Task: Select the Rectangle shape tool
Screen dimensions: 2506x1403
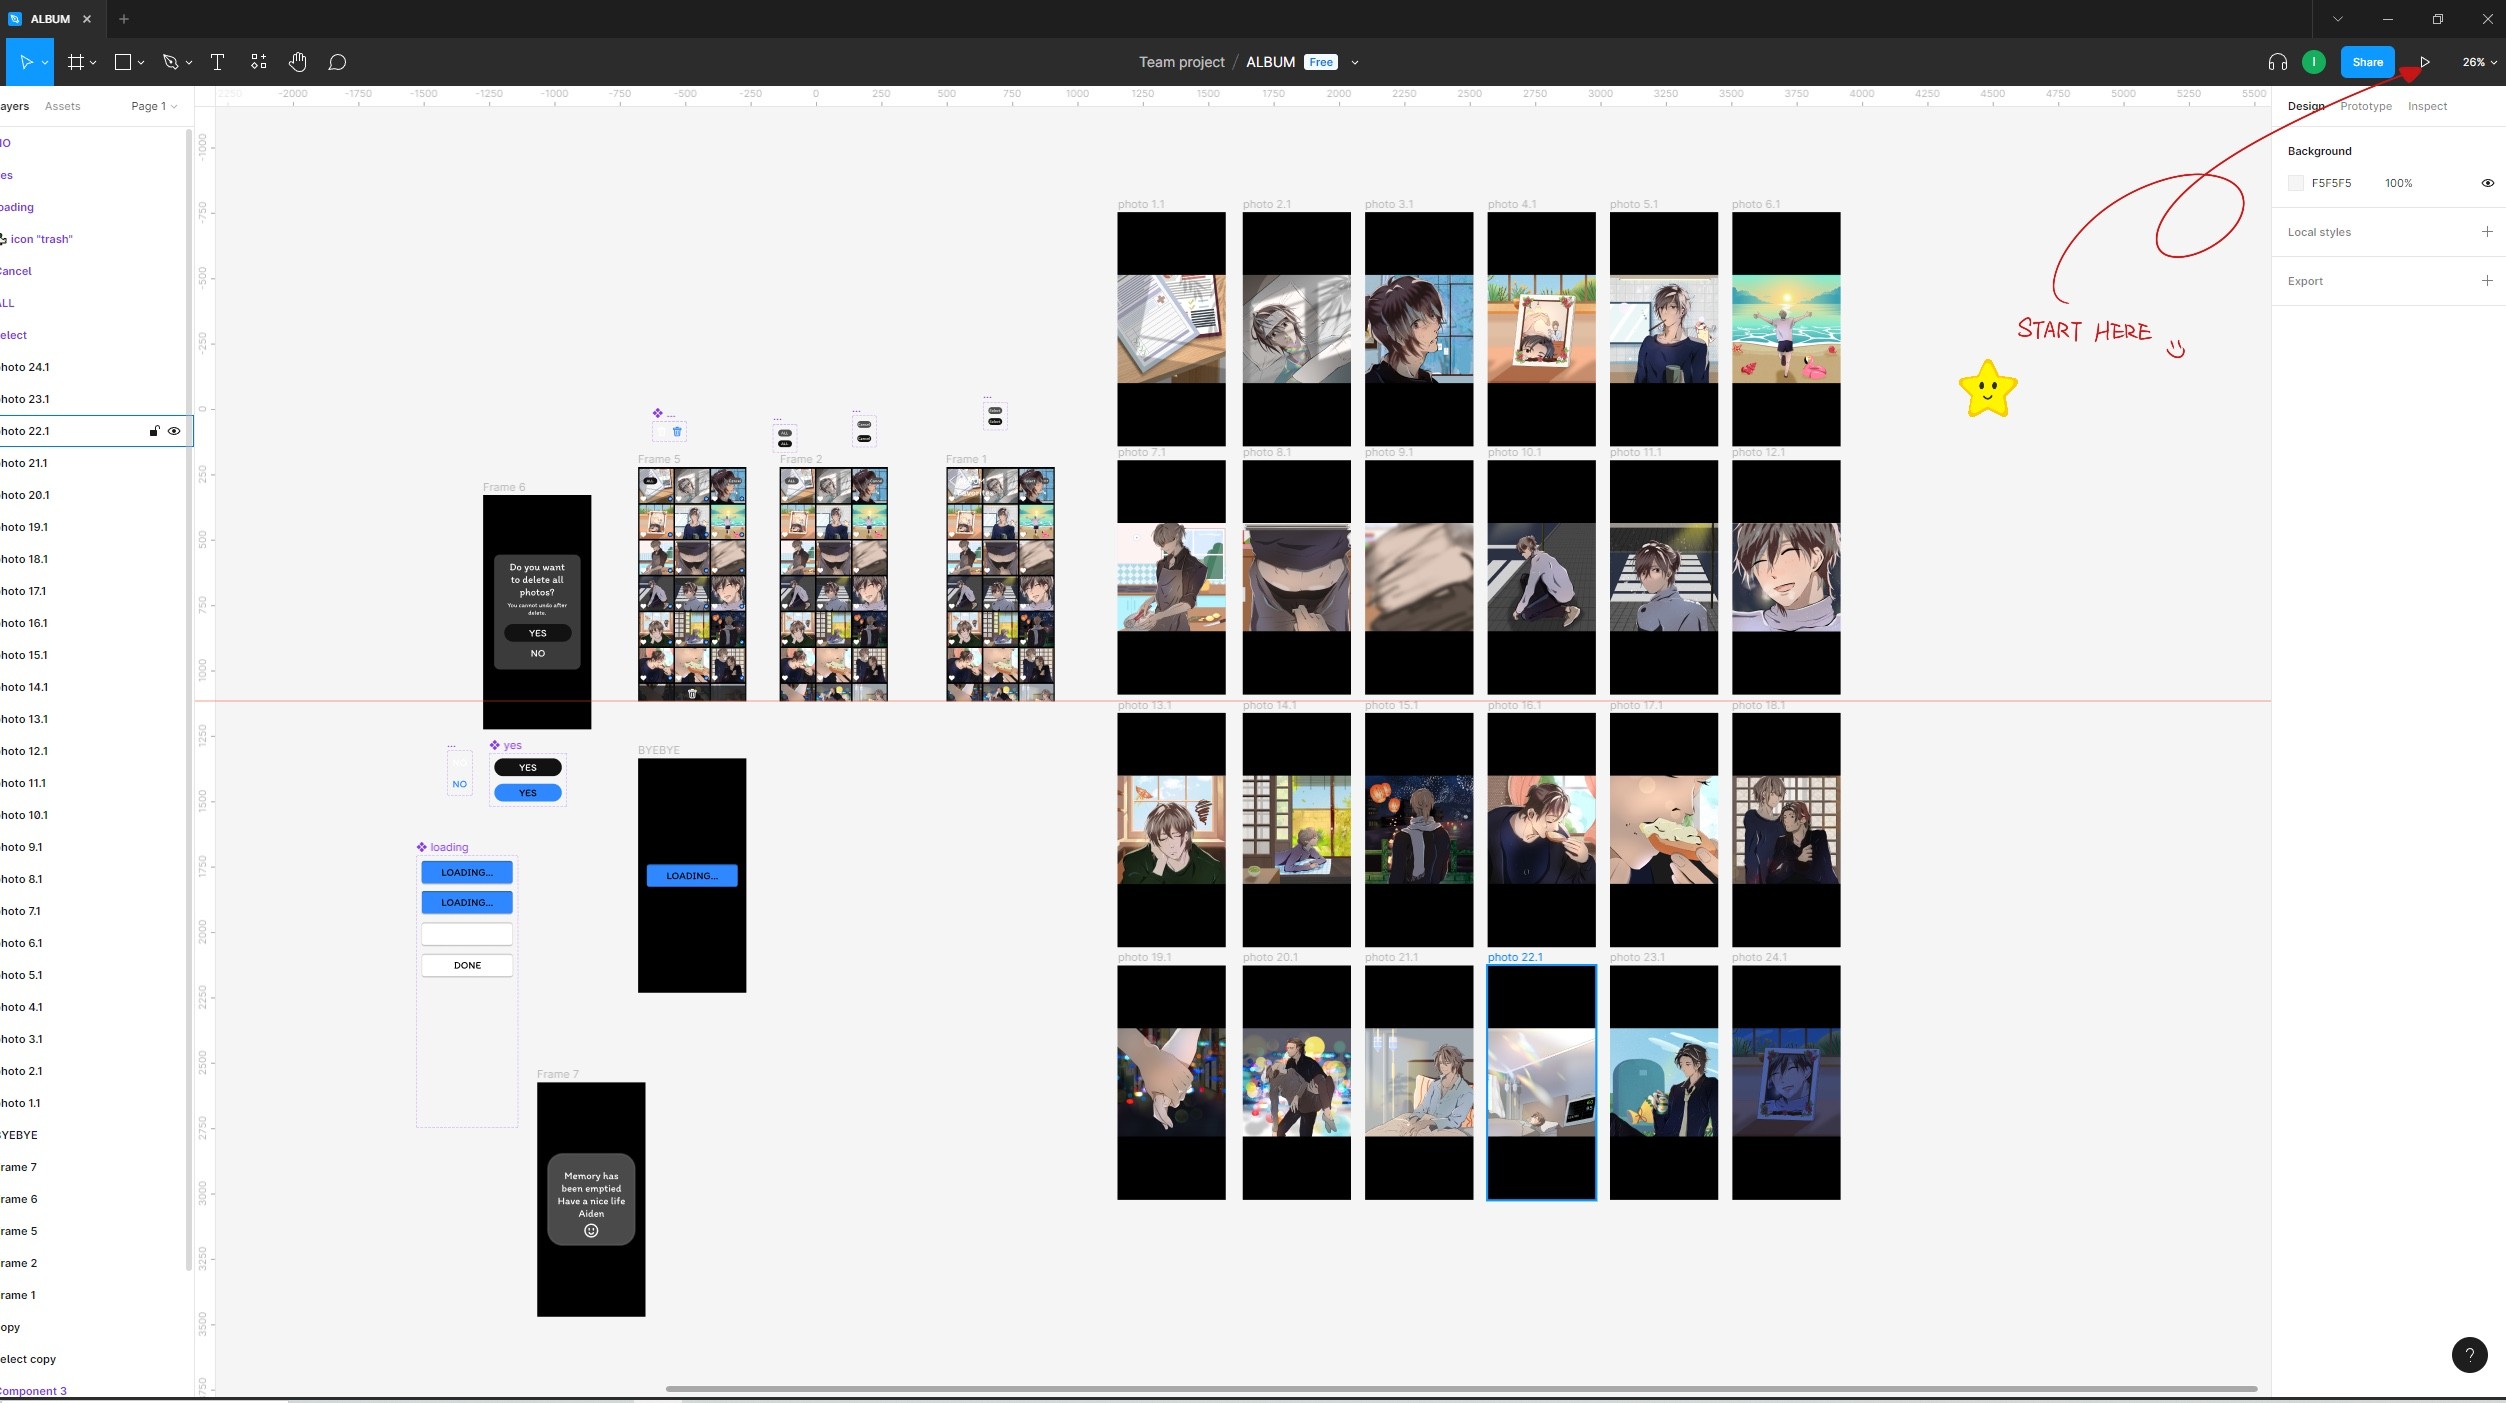Action: click(x=123, y=62)
